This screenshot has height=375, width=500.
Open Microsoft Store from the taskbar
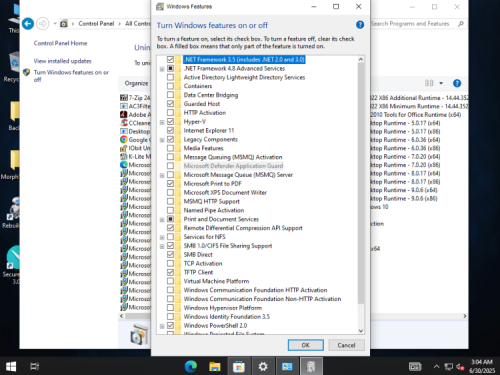coord(239,367)
